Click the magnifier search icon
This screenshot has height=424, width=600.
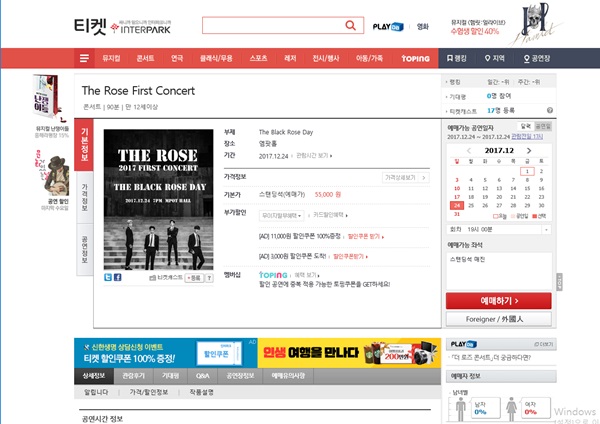350,25
